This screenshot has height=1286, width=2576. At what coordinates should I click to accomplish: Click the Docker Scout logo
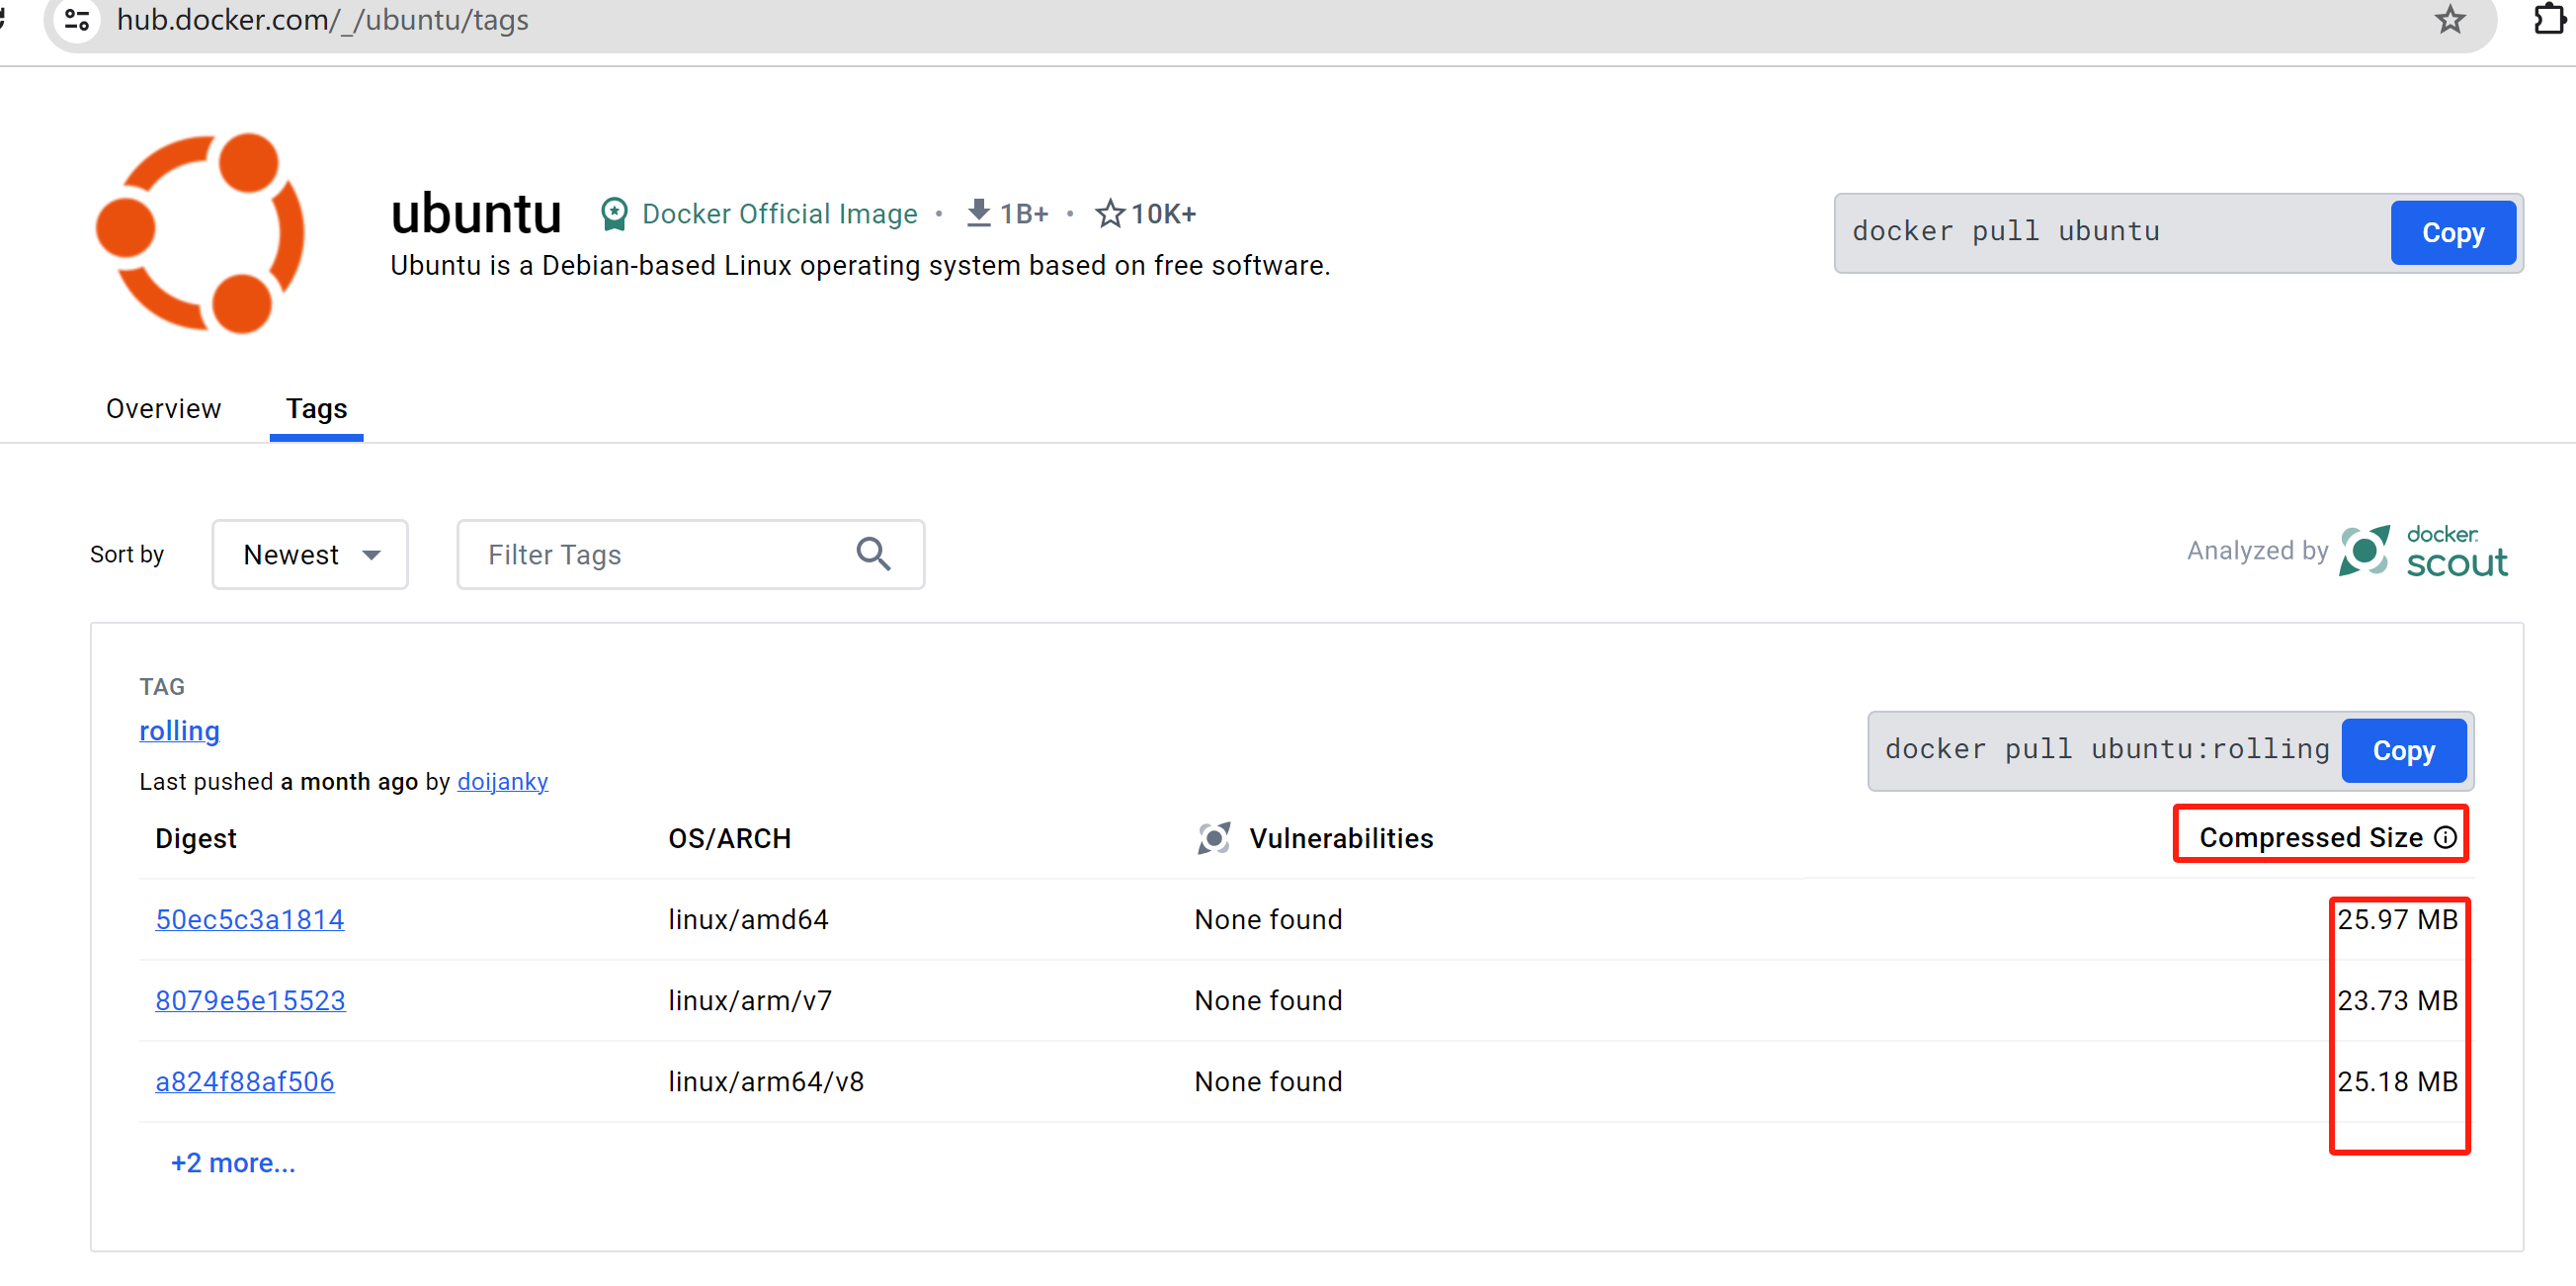[x=2423, y=552]
